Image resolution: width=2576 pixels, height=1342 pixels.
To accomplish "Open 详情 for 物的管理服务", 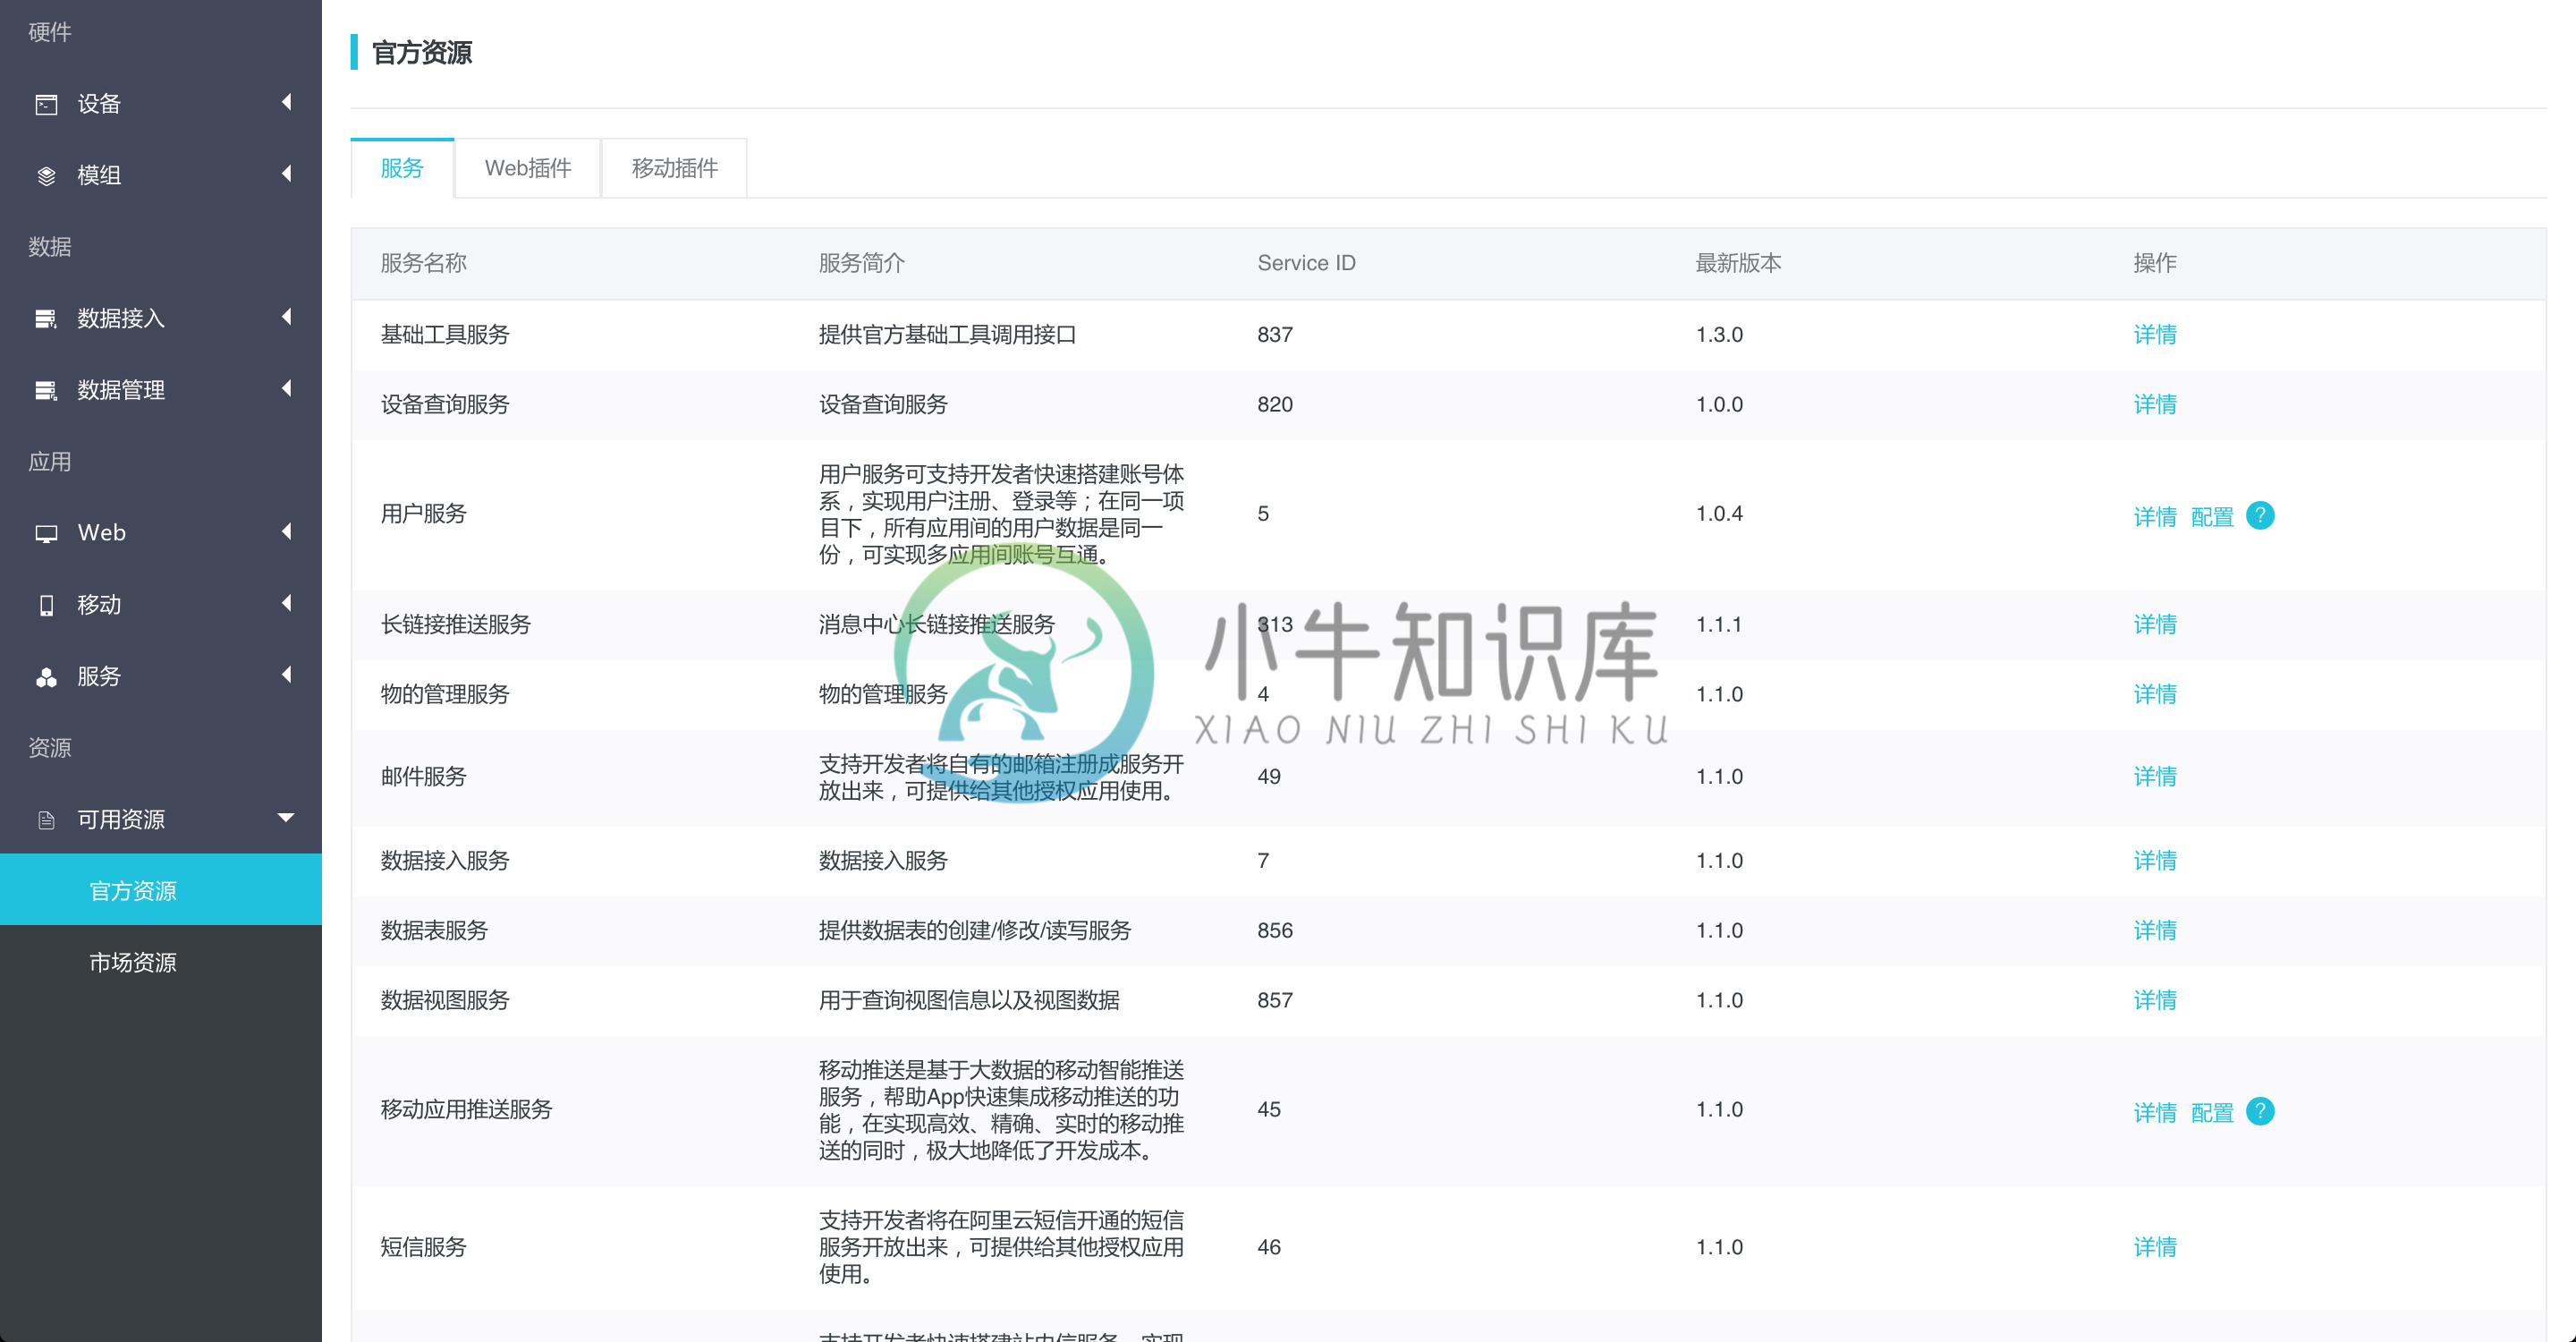I will (2155, 695).
